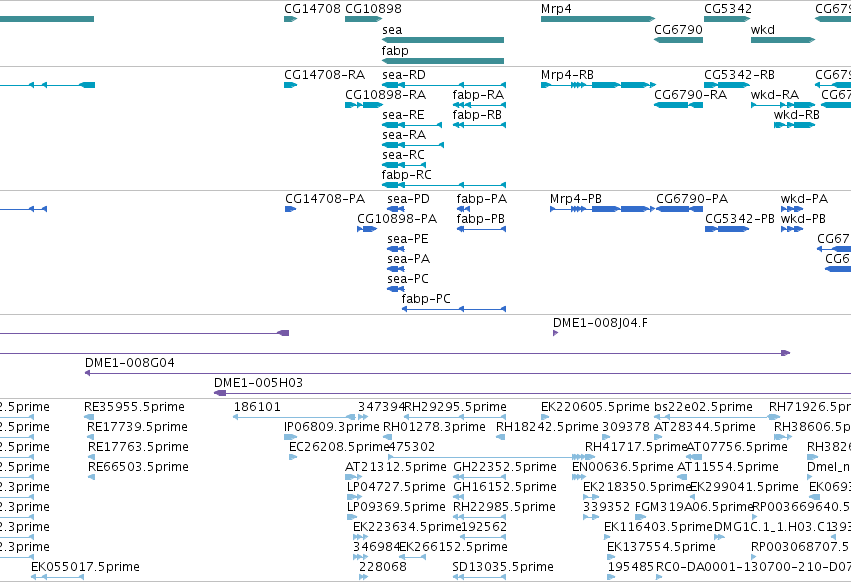Viewport: 851px width, 582px height.
Task: Click transcript sea-RE
Action: tap(403, 115)
